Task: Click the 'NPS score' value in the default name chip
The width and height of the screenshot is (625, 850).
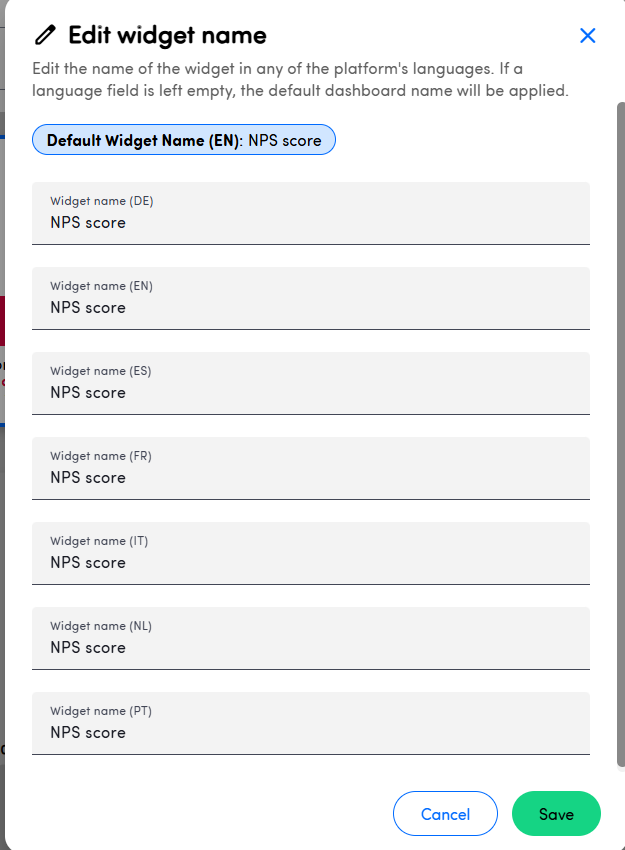Action: coord(285,140)
